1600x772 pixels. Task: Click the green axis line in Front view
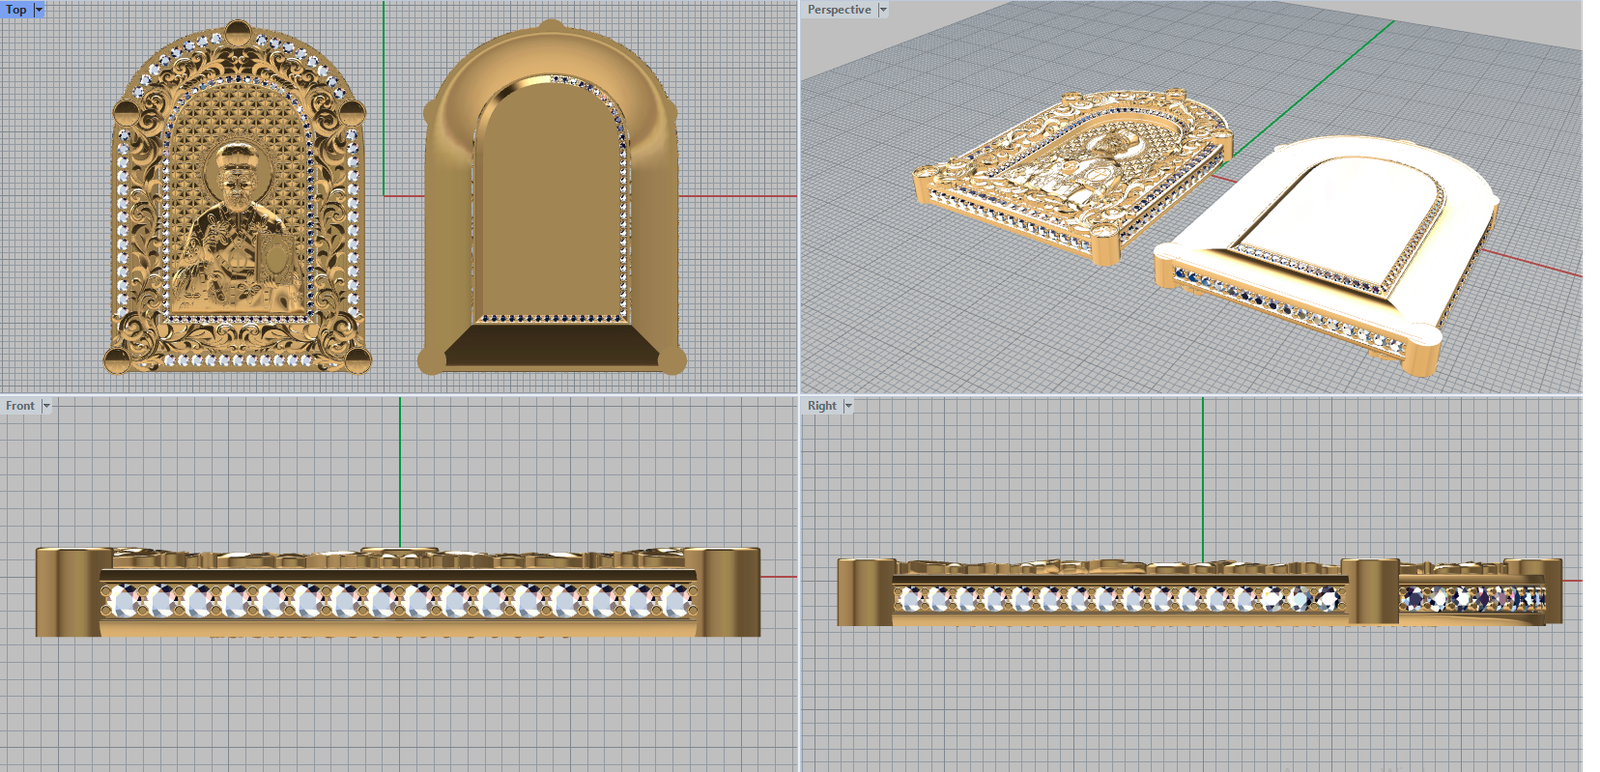coord(400,470)
